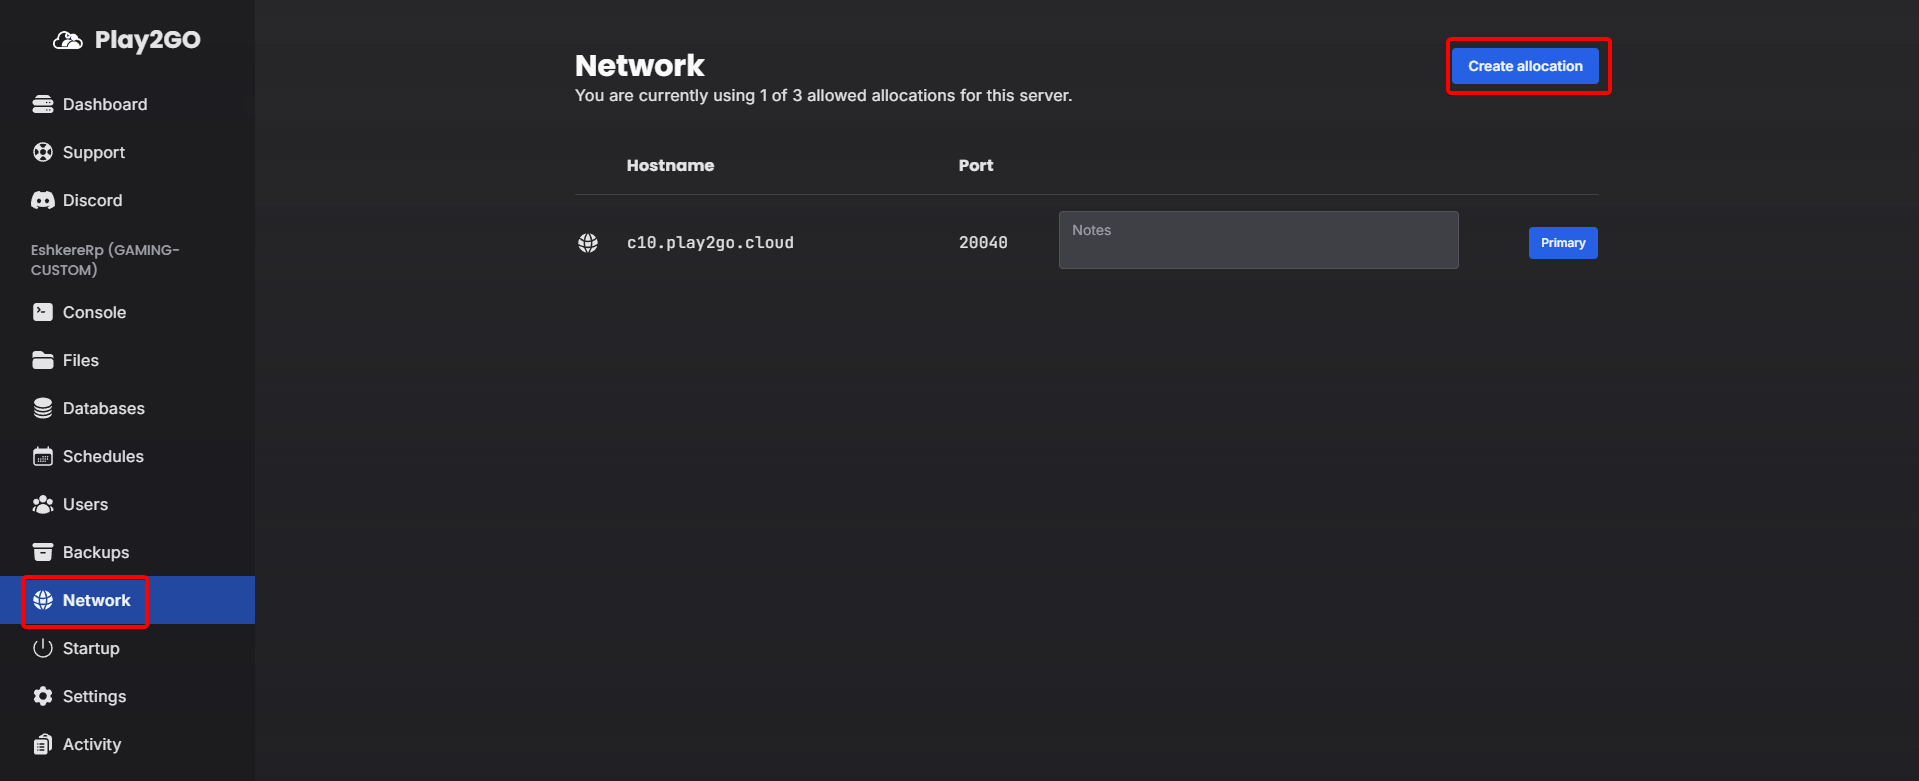Click the Primary allocation button
The height and width of the screenshot is (781, 1919).
coord(1562,243)
